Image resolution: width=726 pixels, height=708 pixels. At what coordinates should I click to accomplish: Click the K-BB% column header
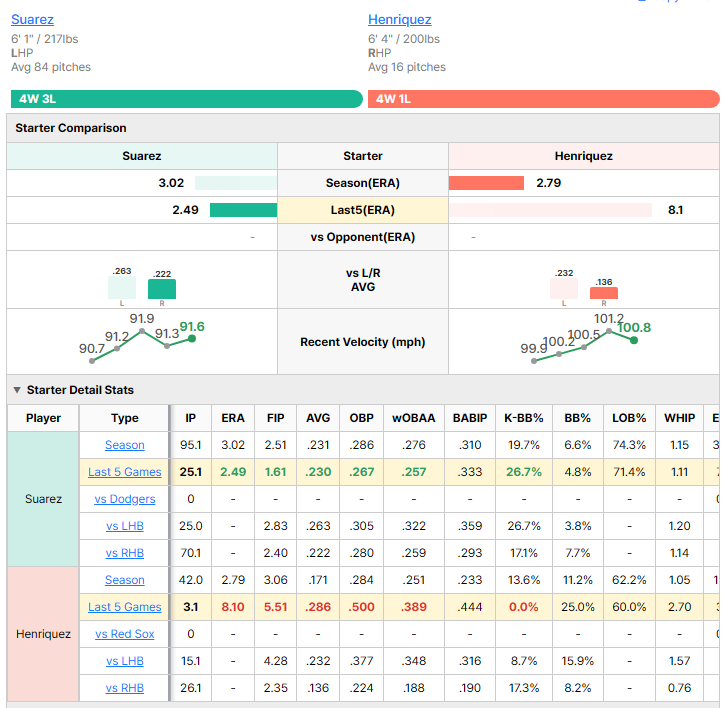(524, 418)
